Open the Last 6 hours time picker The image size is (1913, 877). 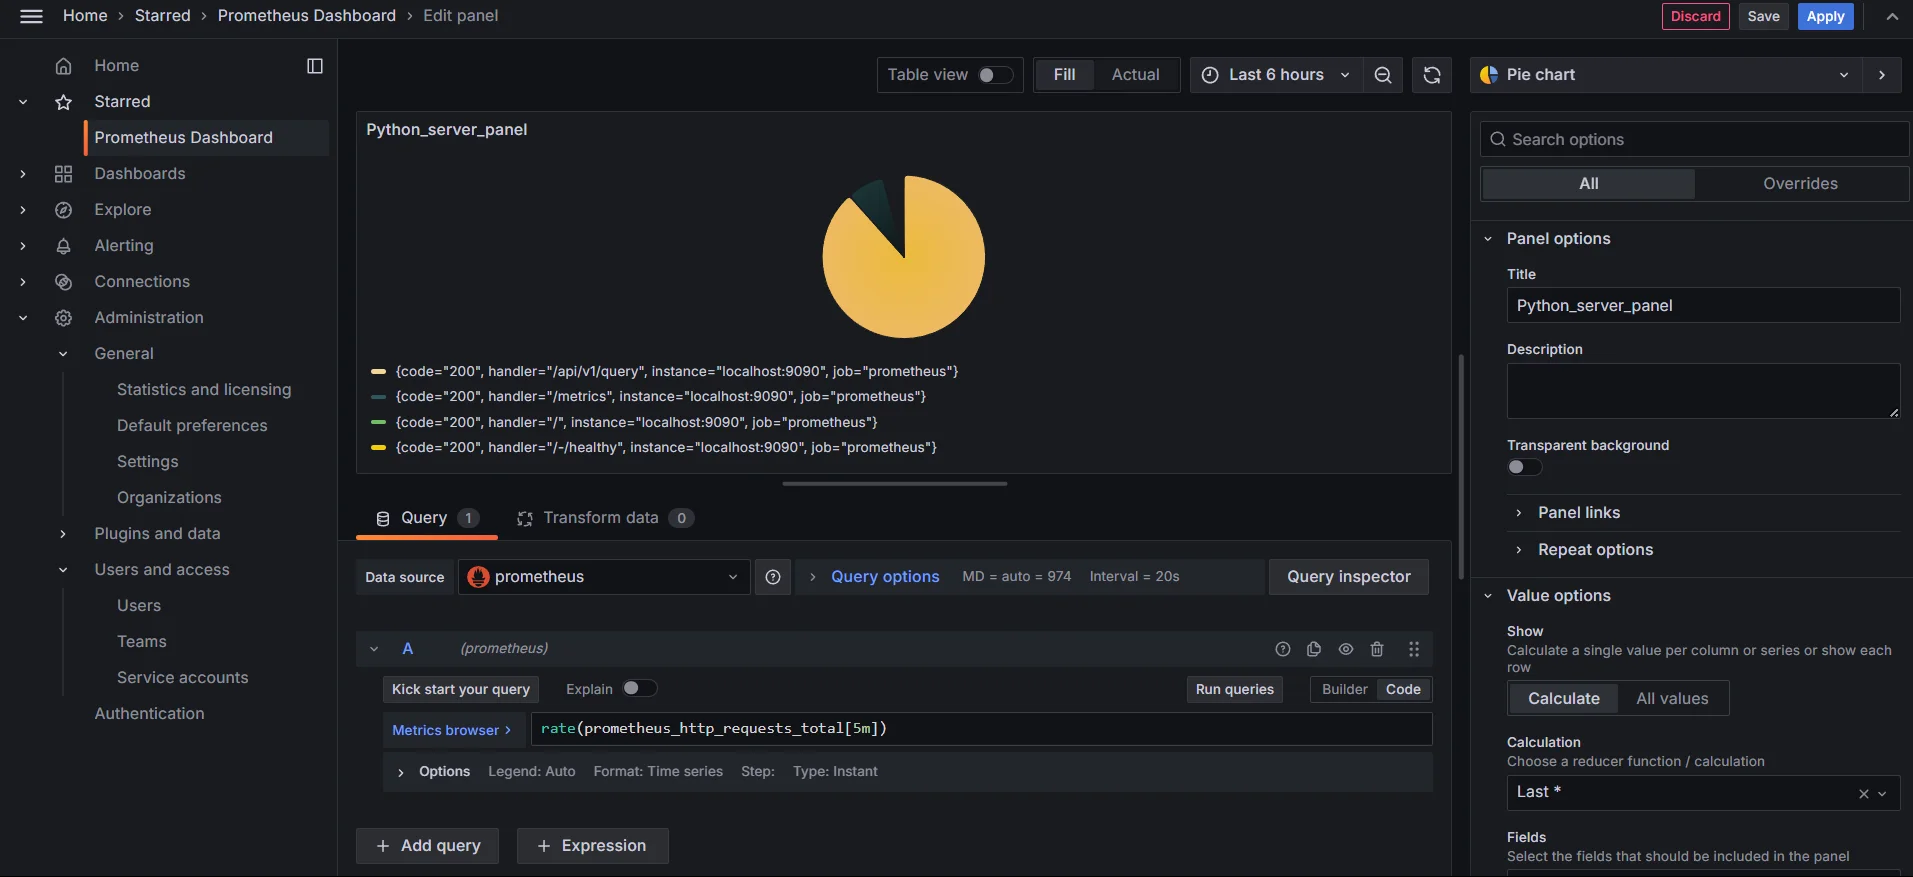[x=1276, y=75]
